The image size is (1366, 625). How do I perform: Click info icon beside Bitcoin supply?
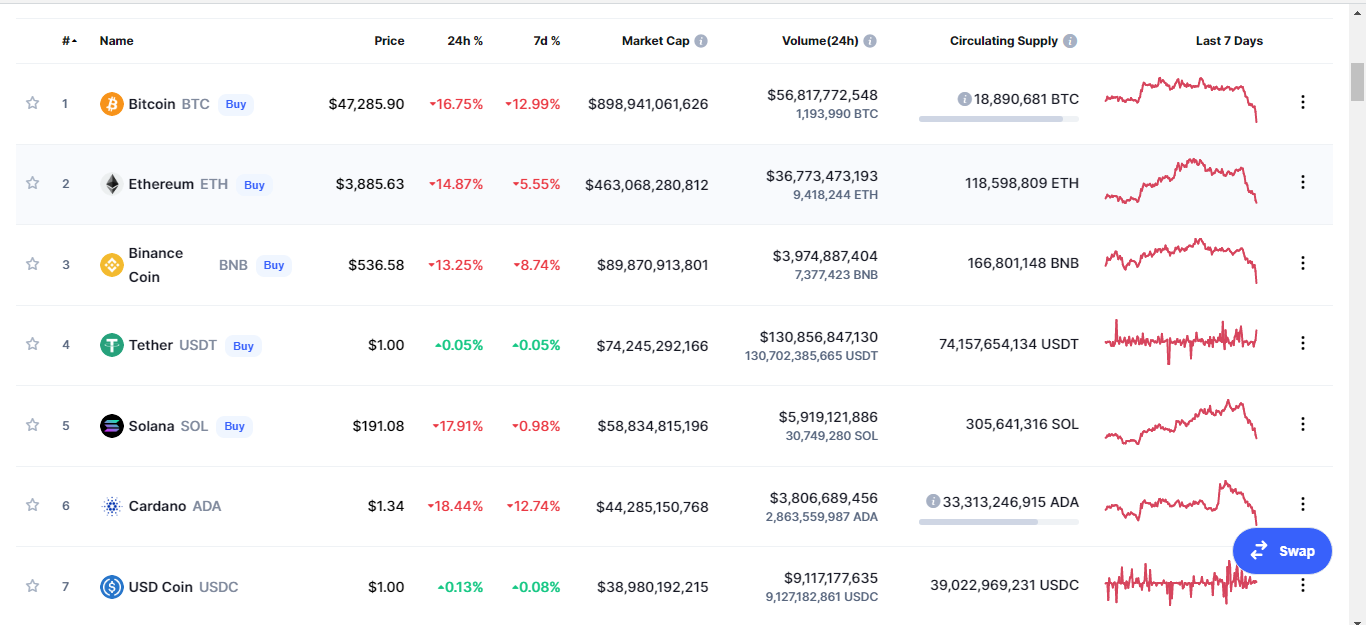coord(964,99)
